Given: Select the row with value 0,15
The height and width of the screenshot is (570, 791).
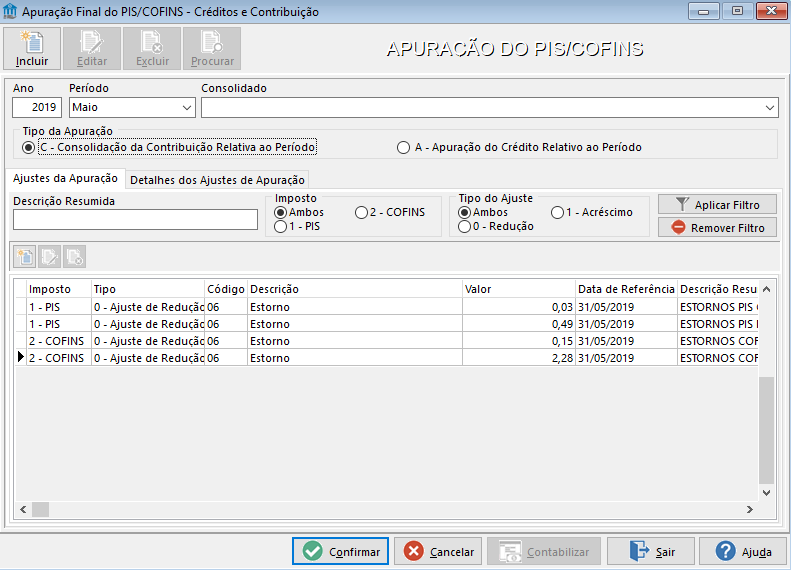Looking at the screenshot, I should 386,341.
